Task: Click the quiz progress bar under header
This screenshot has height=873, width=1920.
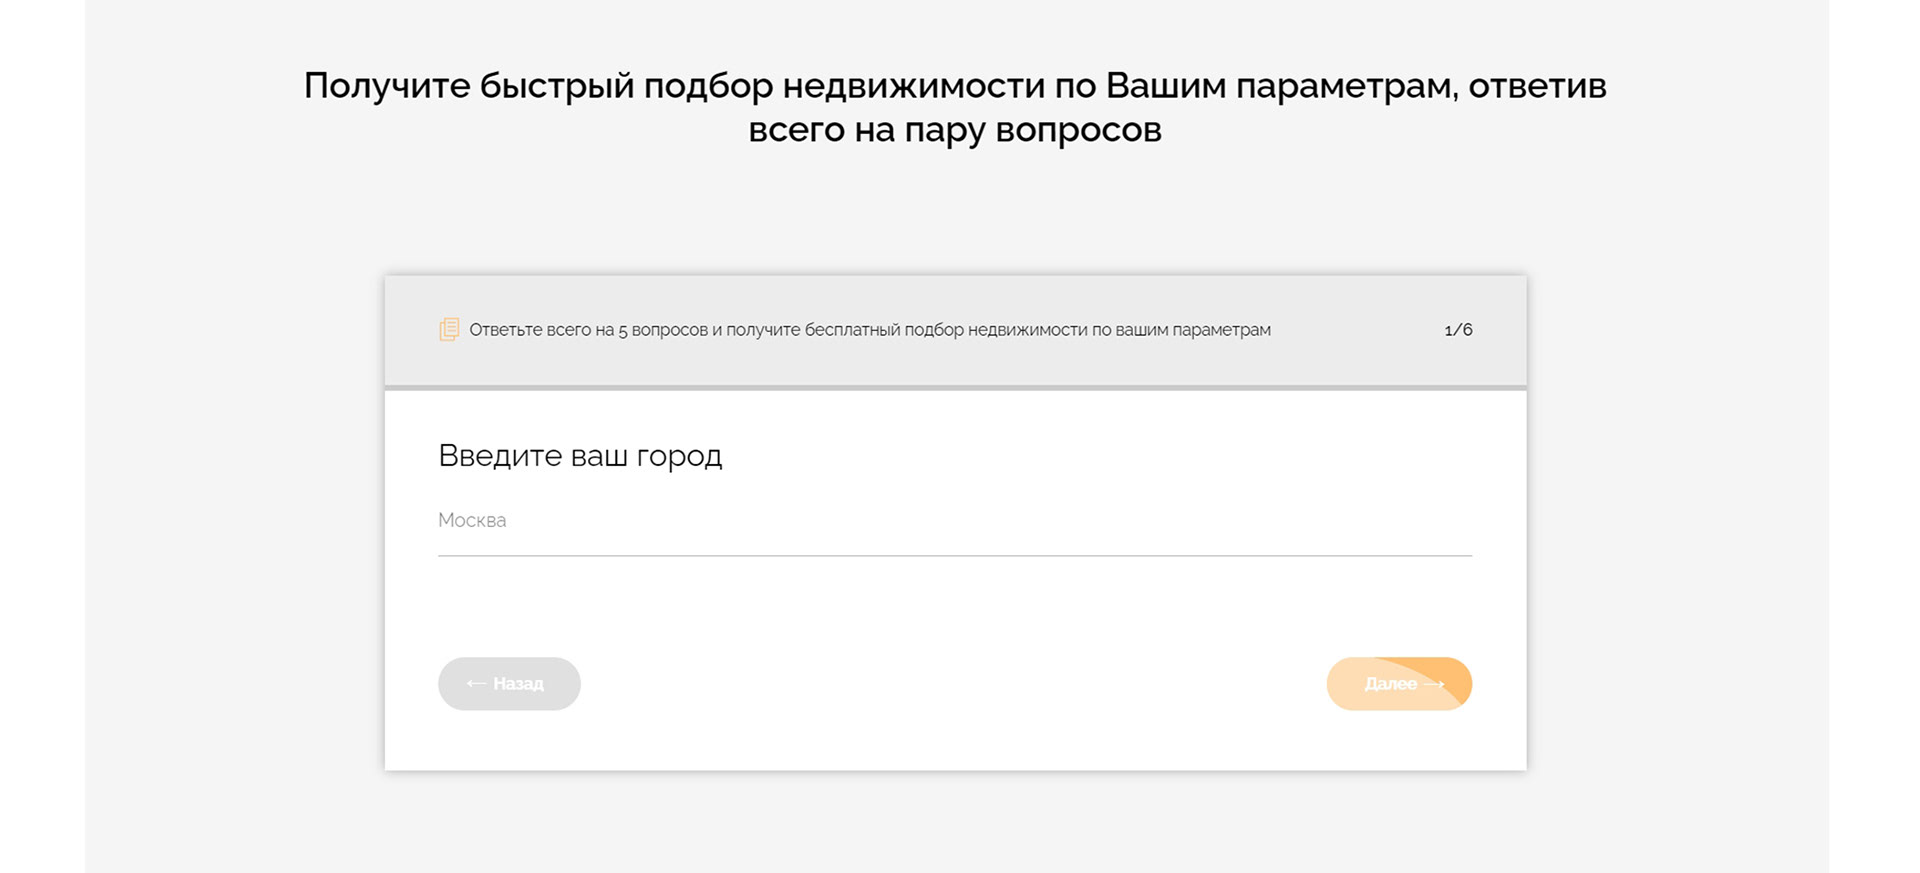Action: click(x=955, y=388)
